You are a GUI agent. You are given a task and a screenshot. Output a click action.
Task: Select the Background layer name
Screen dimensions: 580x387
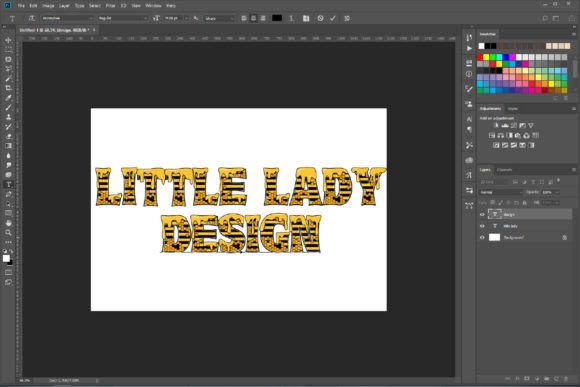(x=514, y=238)
